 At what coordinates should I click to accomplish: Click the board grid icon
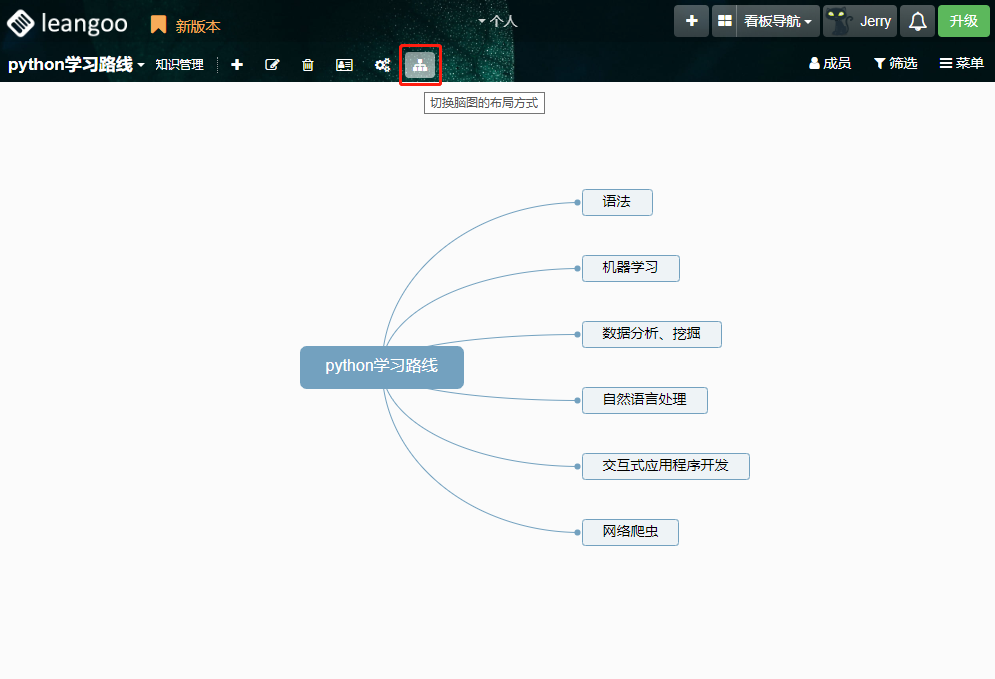(x=725, y=21)
